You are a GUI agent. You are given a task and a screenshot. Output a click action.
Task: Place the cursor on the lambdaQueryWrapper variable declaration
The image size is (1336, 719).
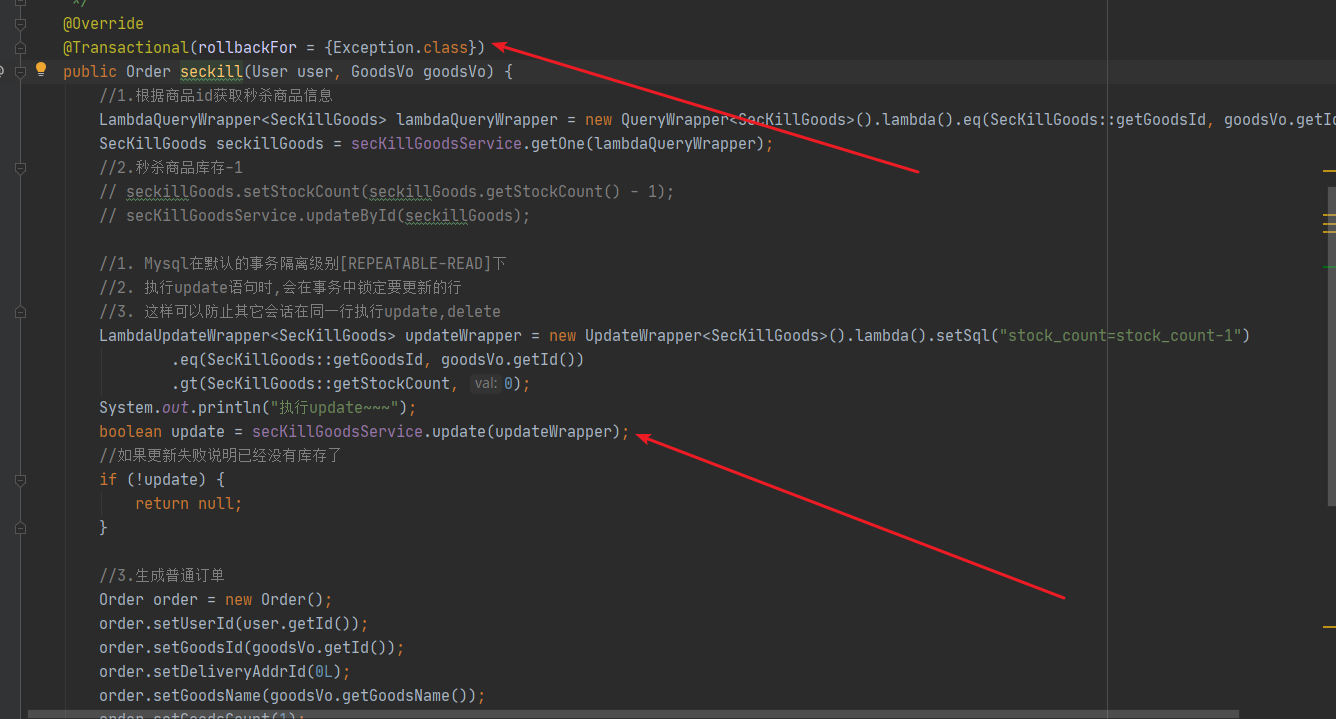tap(477, 120)
